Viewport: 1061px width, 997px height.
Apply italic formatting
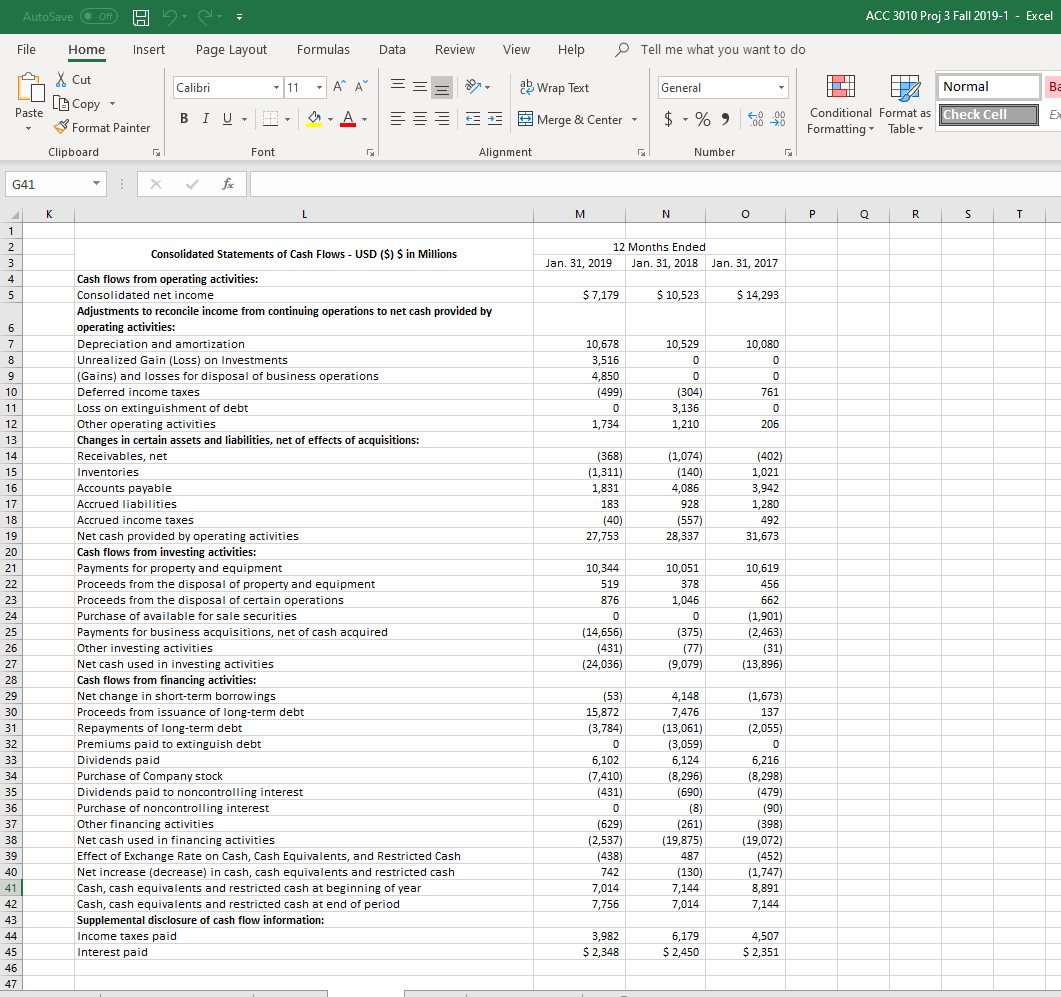coord(206,118)
